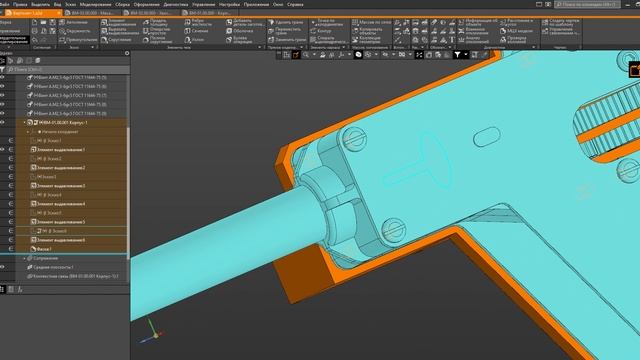Click the tree search field
Screen dimensions: 640x360
[67, 69]
